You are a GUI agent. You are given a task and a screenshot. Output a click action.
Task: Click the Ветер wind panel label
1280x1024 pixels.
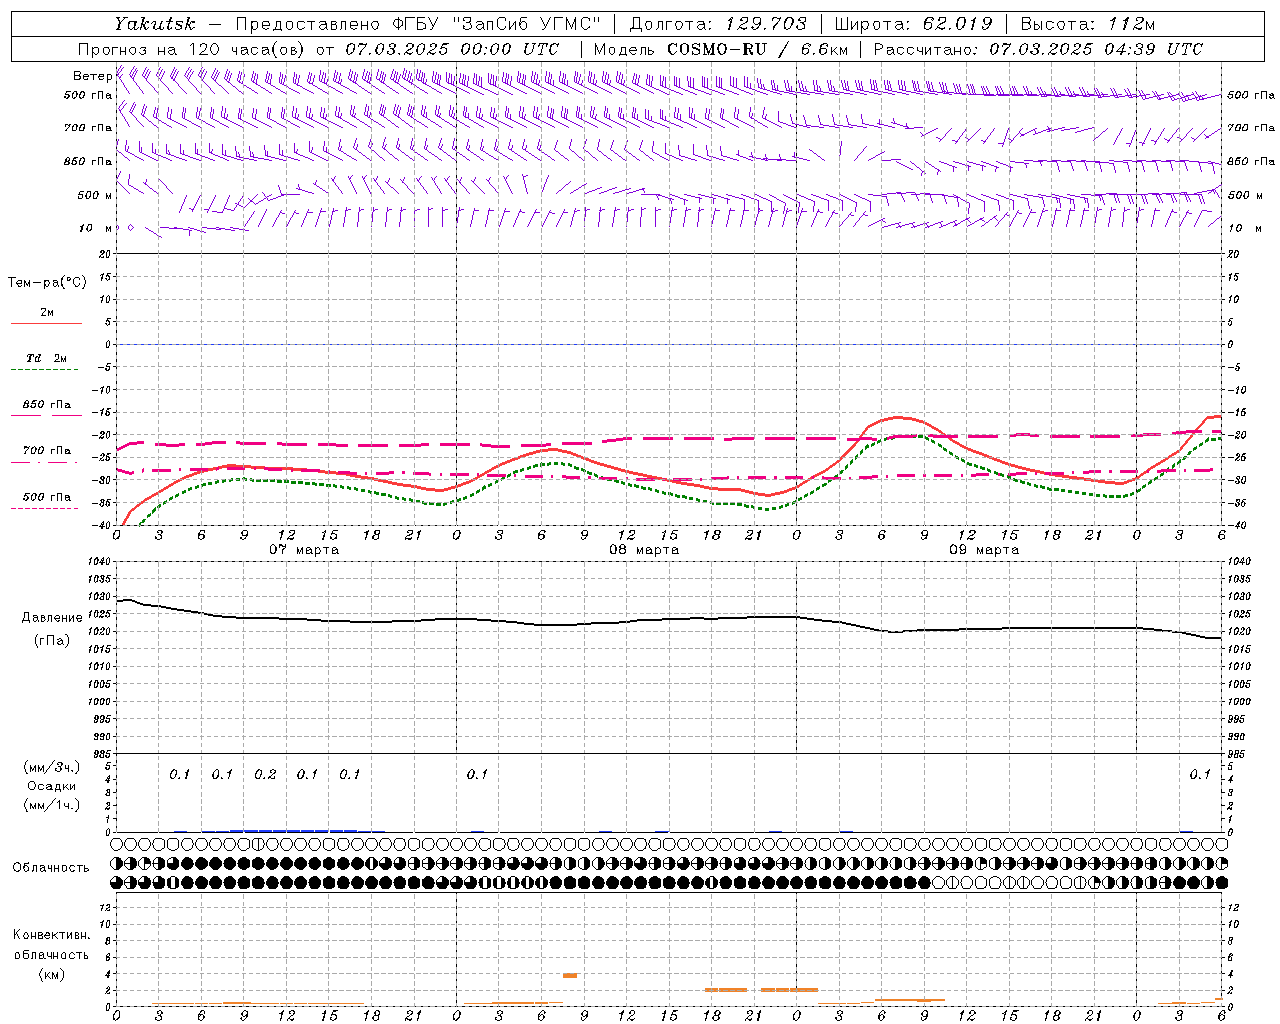(92, 76)
